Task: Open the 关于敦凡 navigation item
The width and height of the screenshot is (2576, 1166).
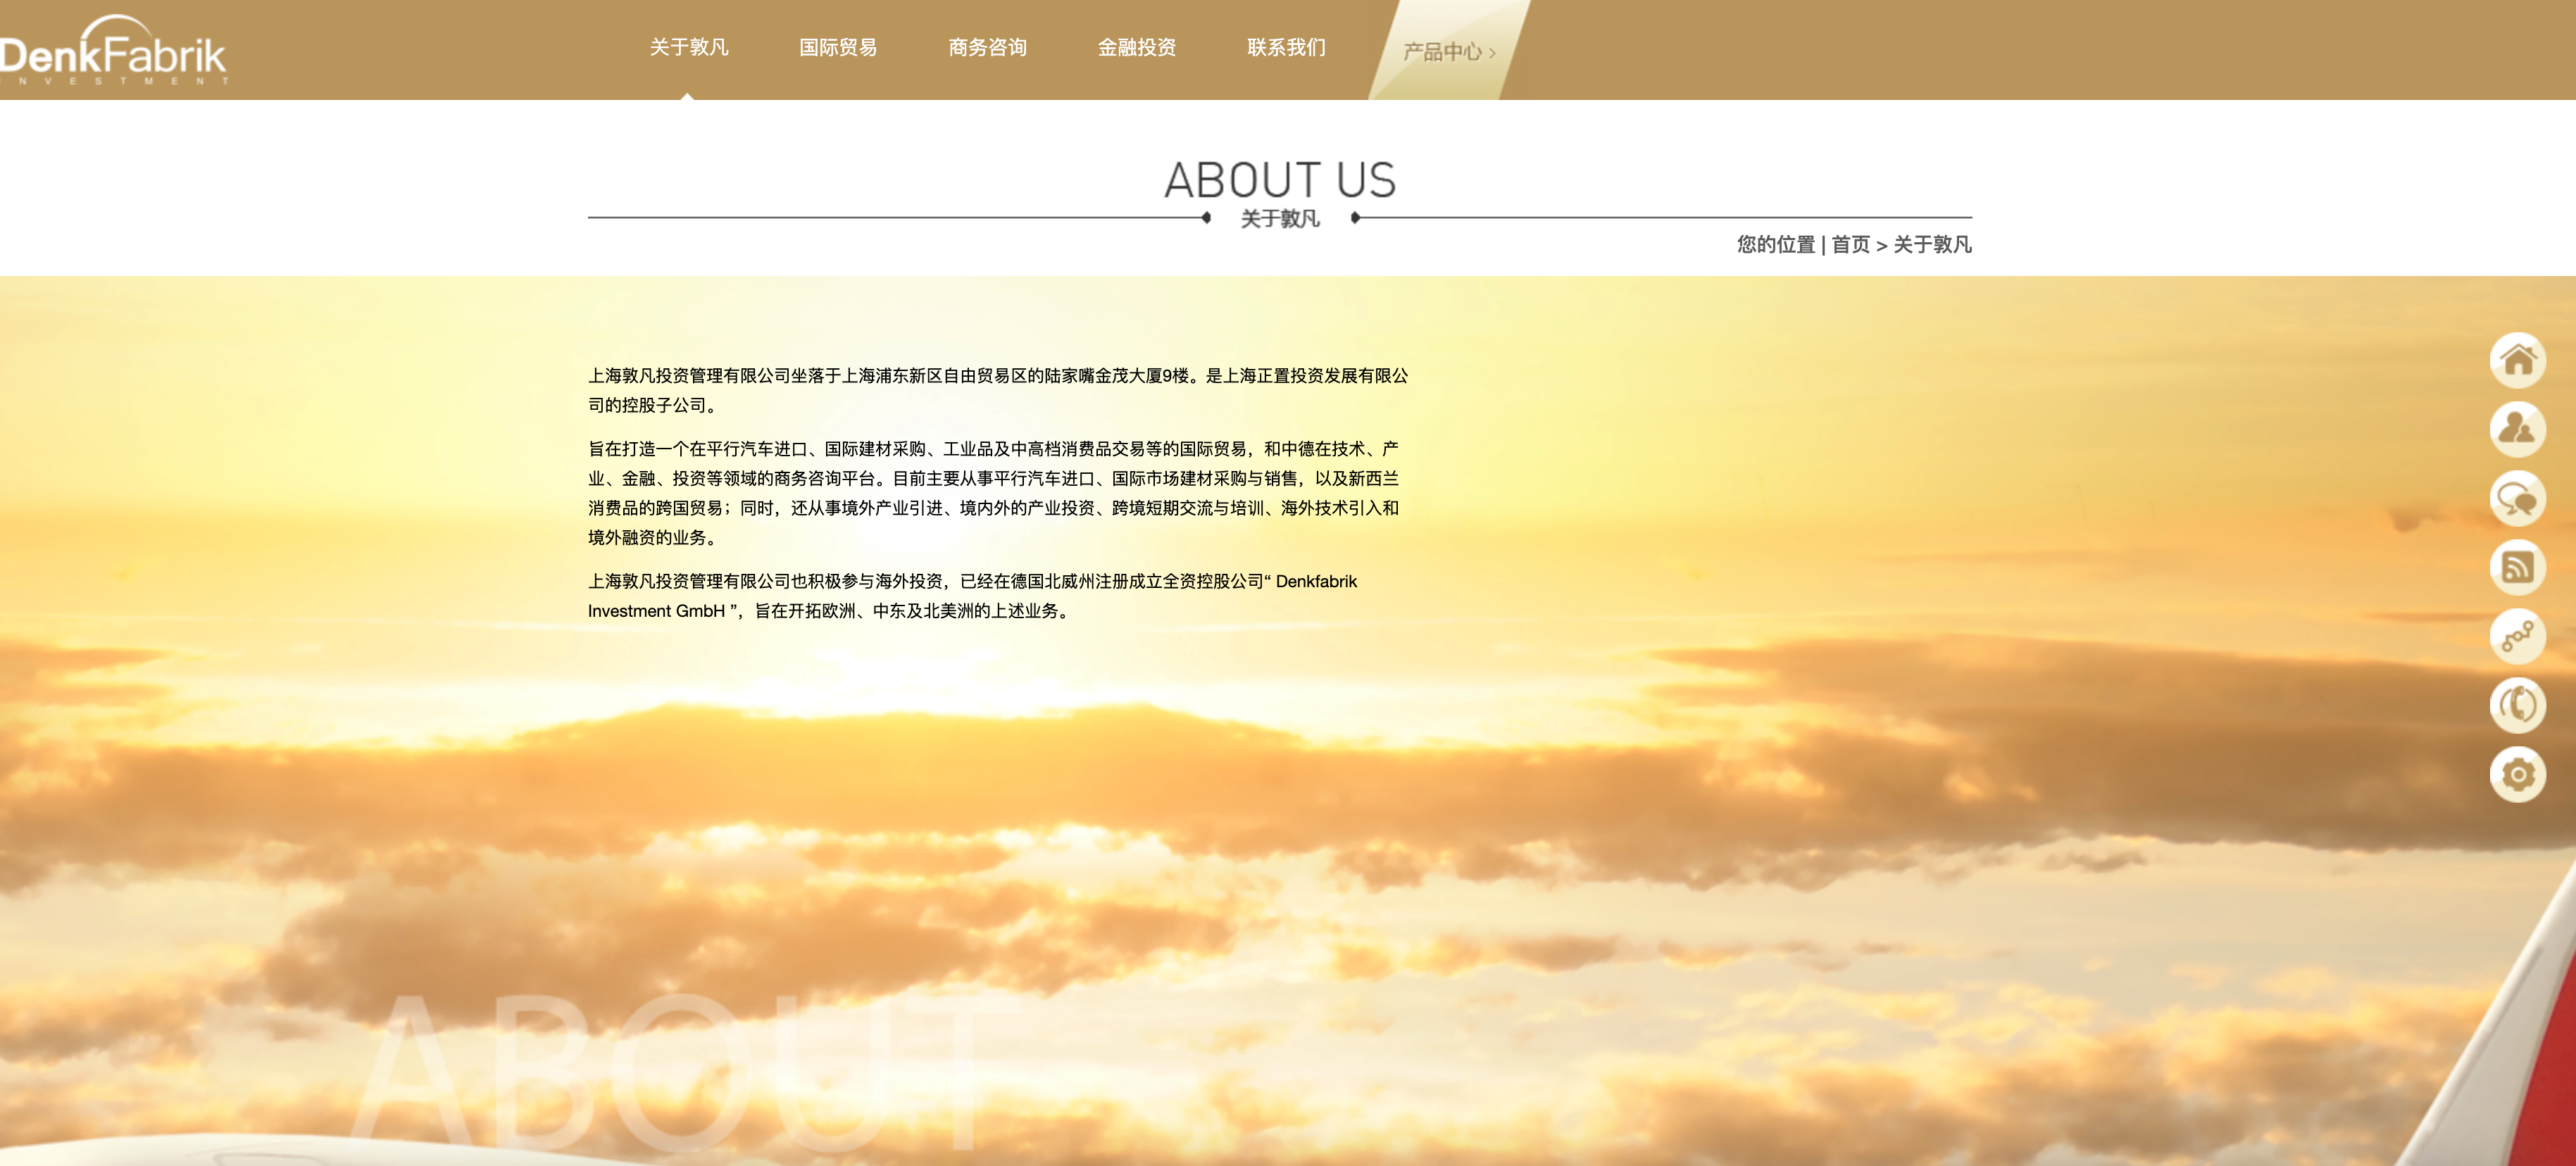Action: 688,47
